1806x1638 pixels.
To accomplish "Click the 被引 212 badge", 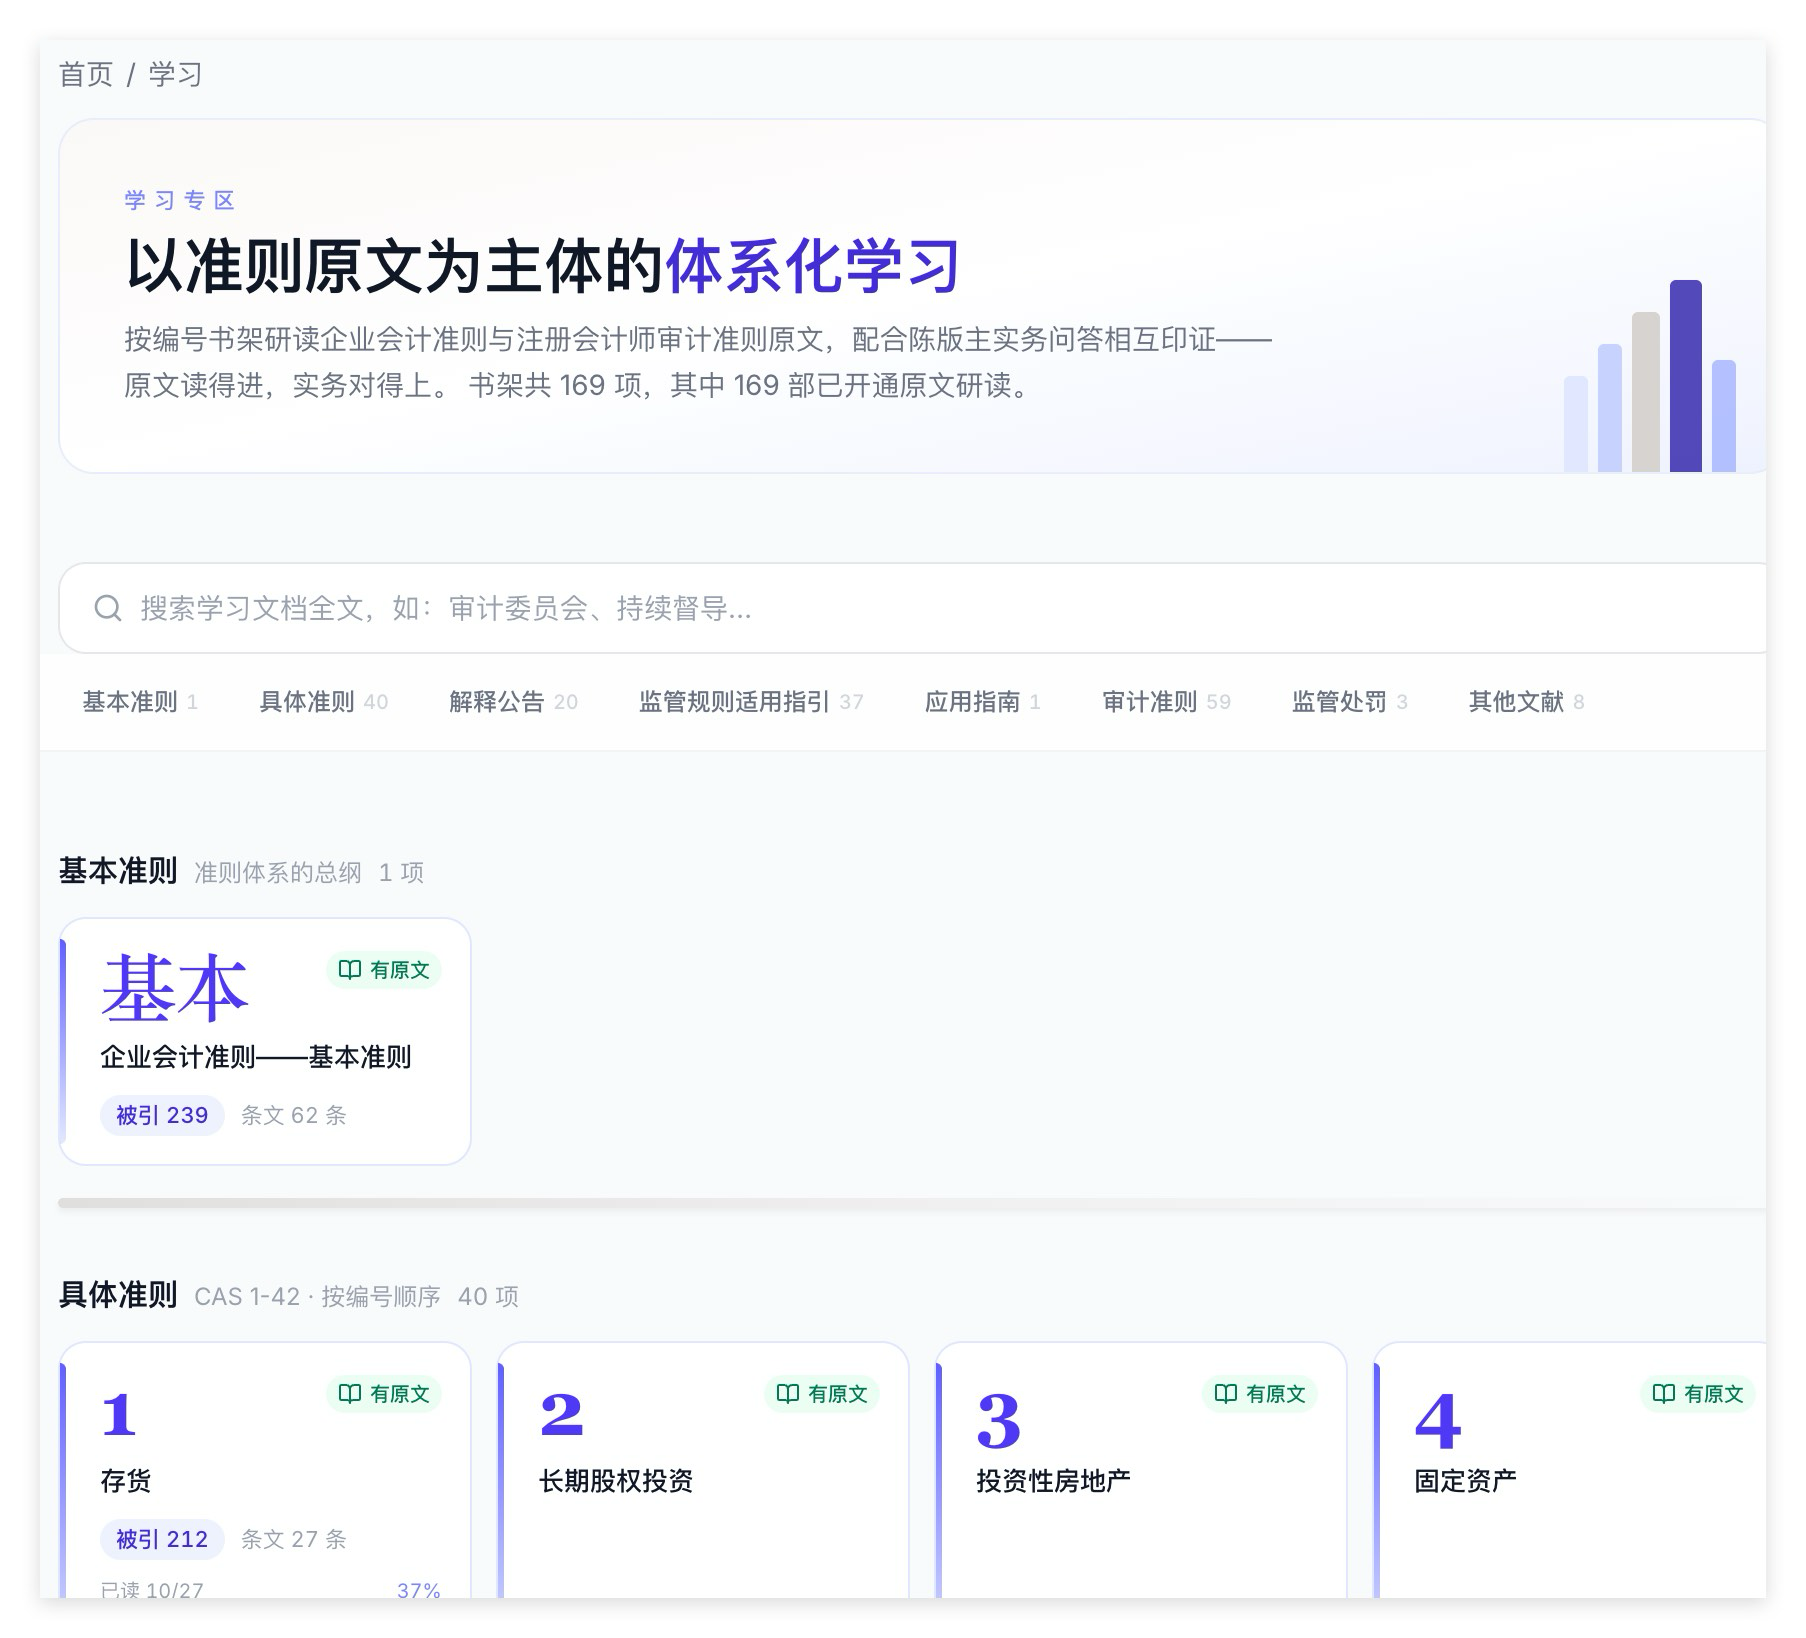I will tap(162, 1539).
